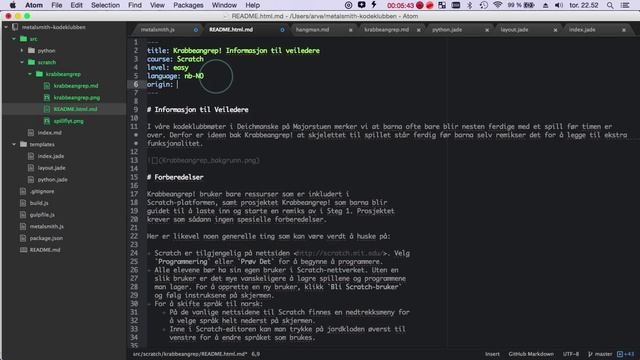This screenshot has width=640, height=360.
Task: Open the root README.md file
Action: [45, 250]
